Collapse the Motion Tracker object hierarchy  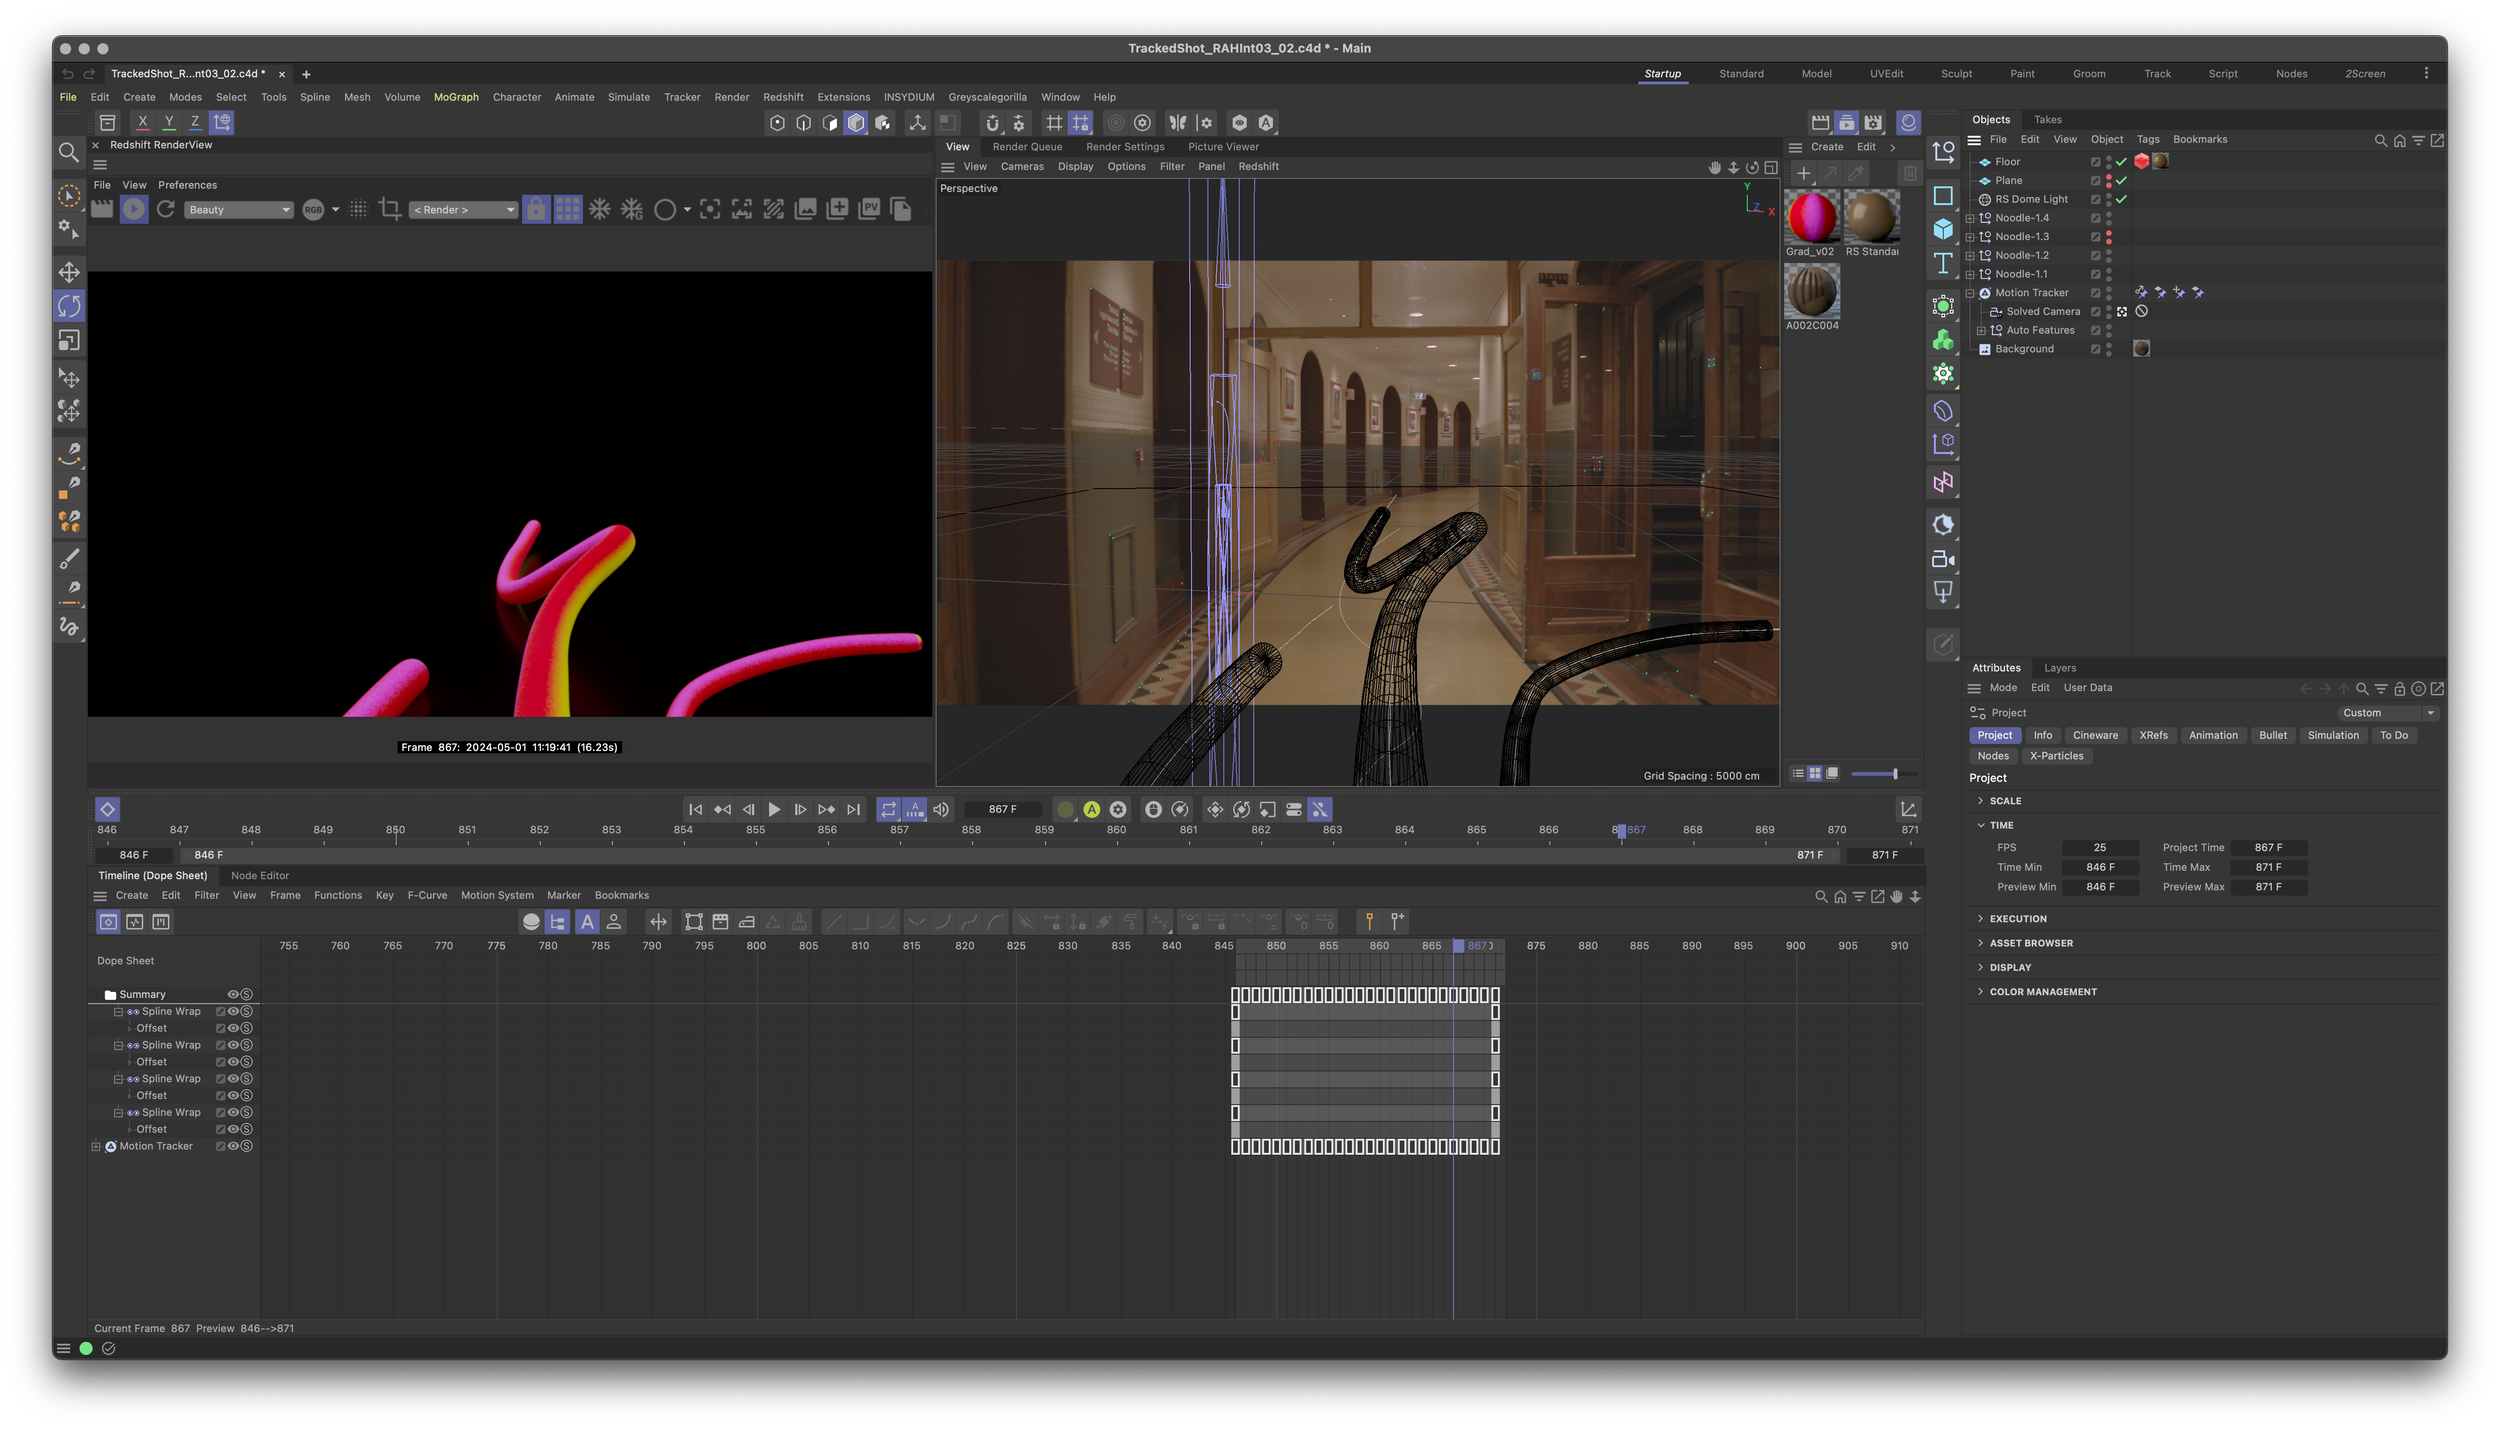pyautogui.click(x=1970, y=293)
